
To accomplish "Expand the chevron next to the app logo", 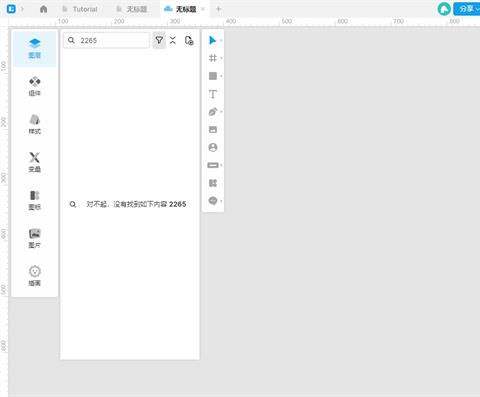I will click(x=22, y=9).
